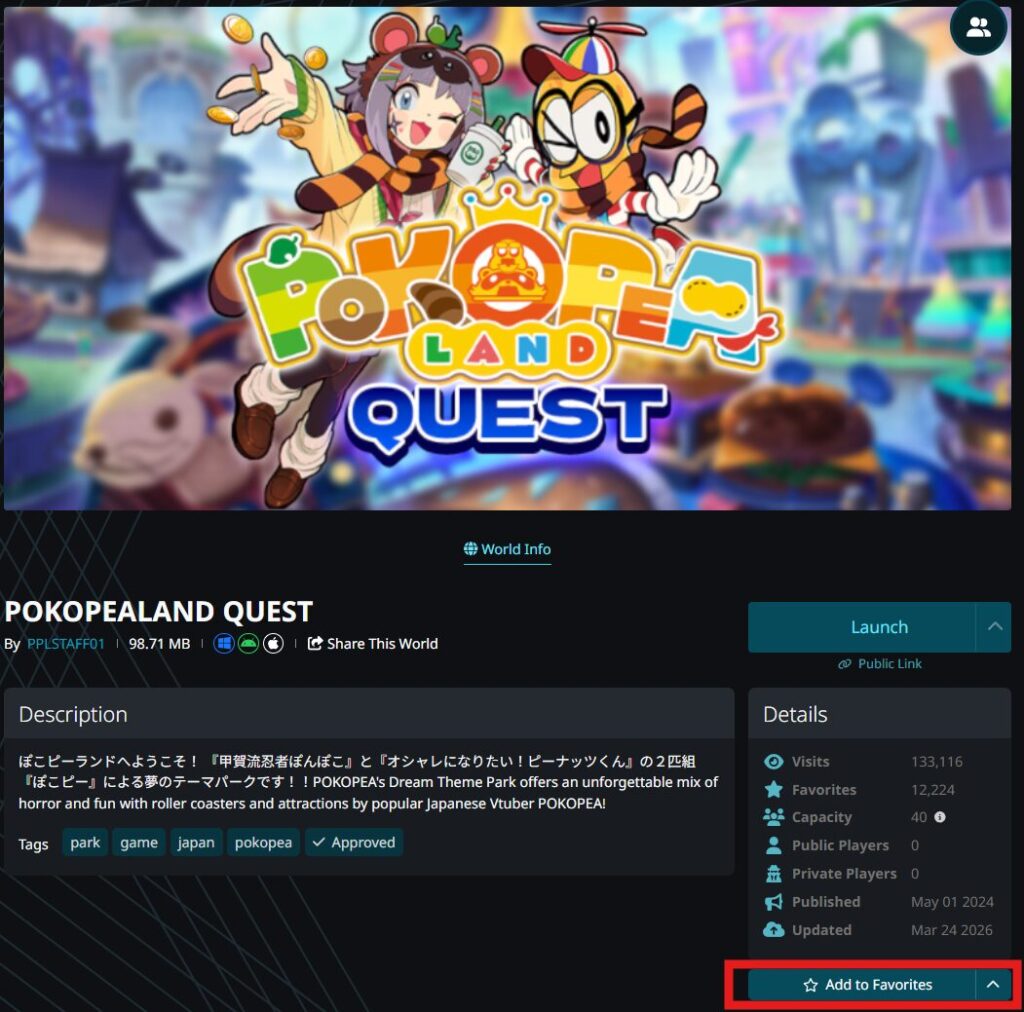Click the Apple iOS platform icon
The image size is (1024, 1012).
(x=273, y=644)
